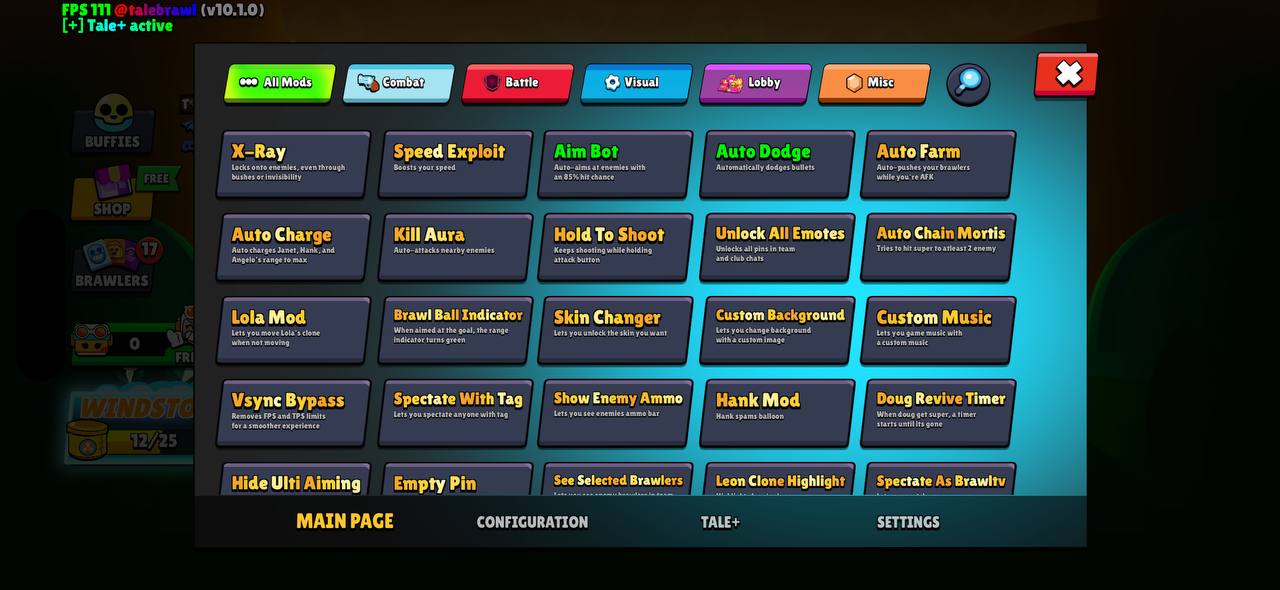Select the See Selected Brawlers card
Viewport: 1280px width, 590px height.
point(616,480)
